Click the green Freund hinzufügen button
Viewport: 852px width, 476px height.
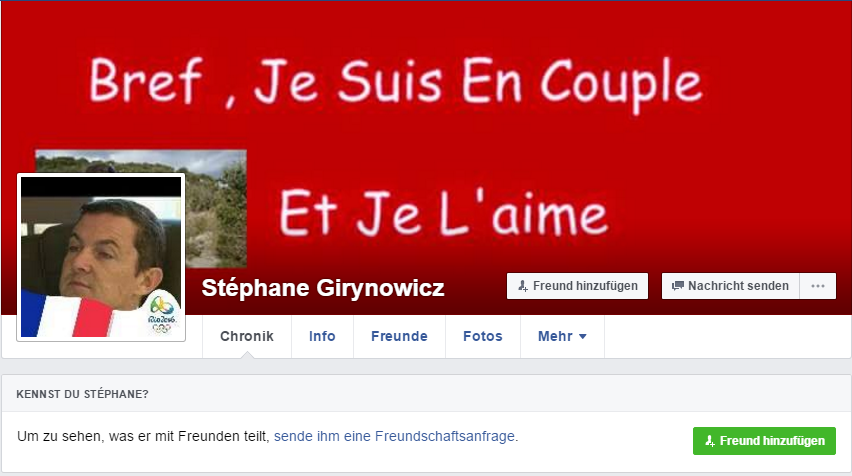point(764,441)
